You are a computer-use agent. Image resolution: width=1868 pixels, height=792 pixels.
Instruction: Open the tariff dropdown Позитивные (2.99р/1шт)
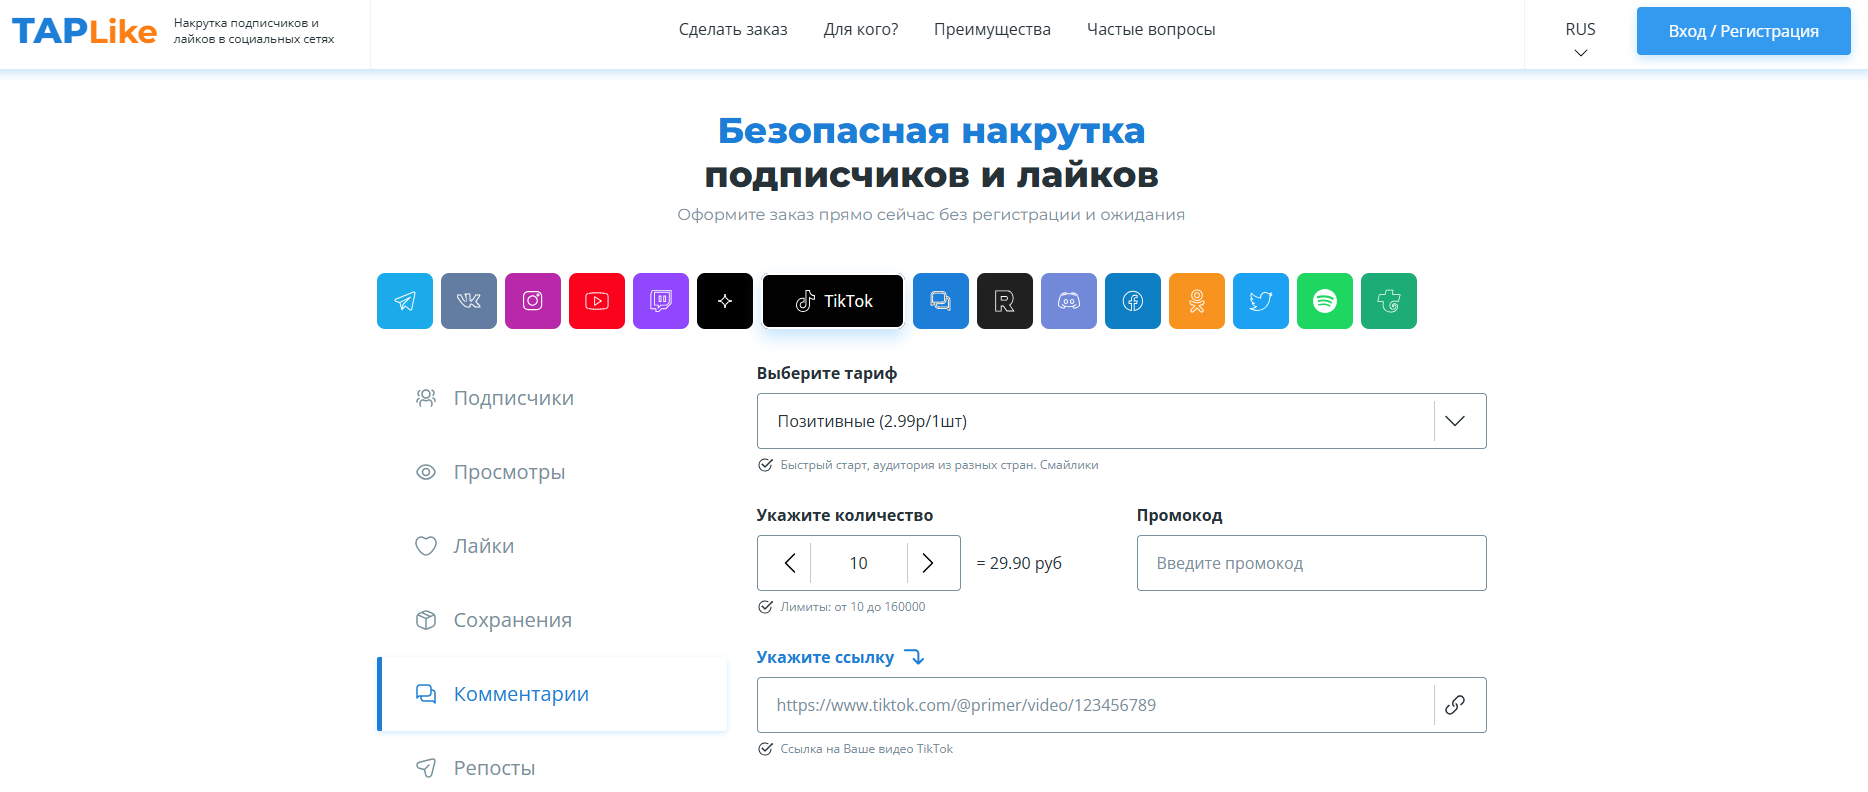(x=1121, y=421)
